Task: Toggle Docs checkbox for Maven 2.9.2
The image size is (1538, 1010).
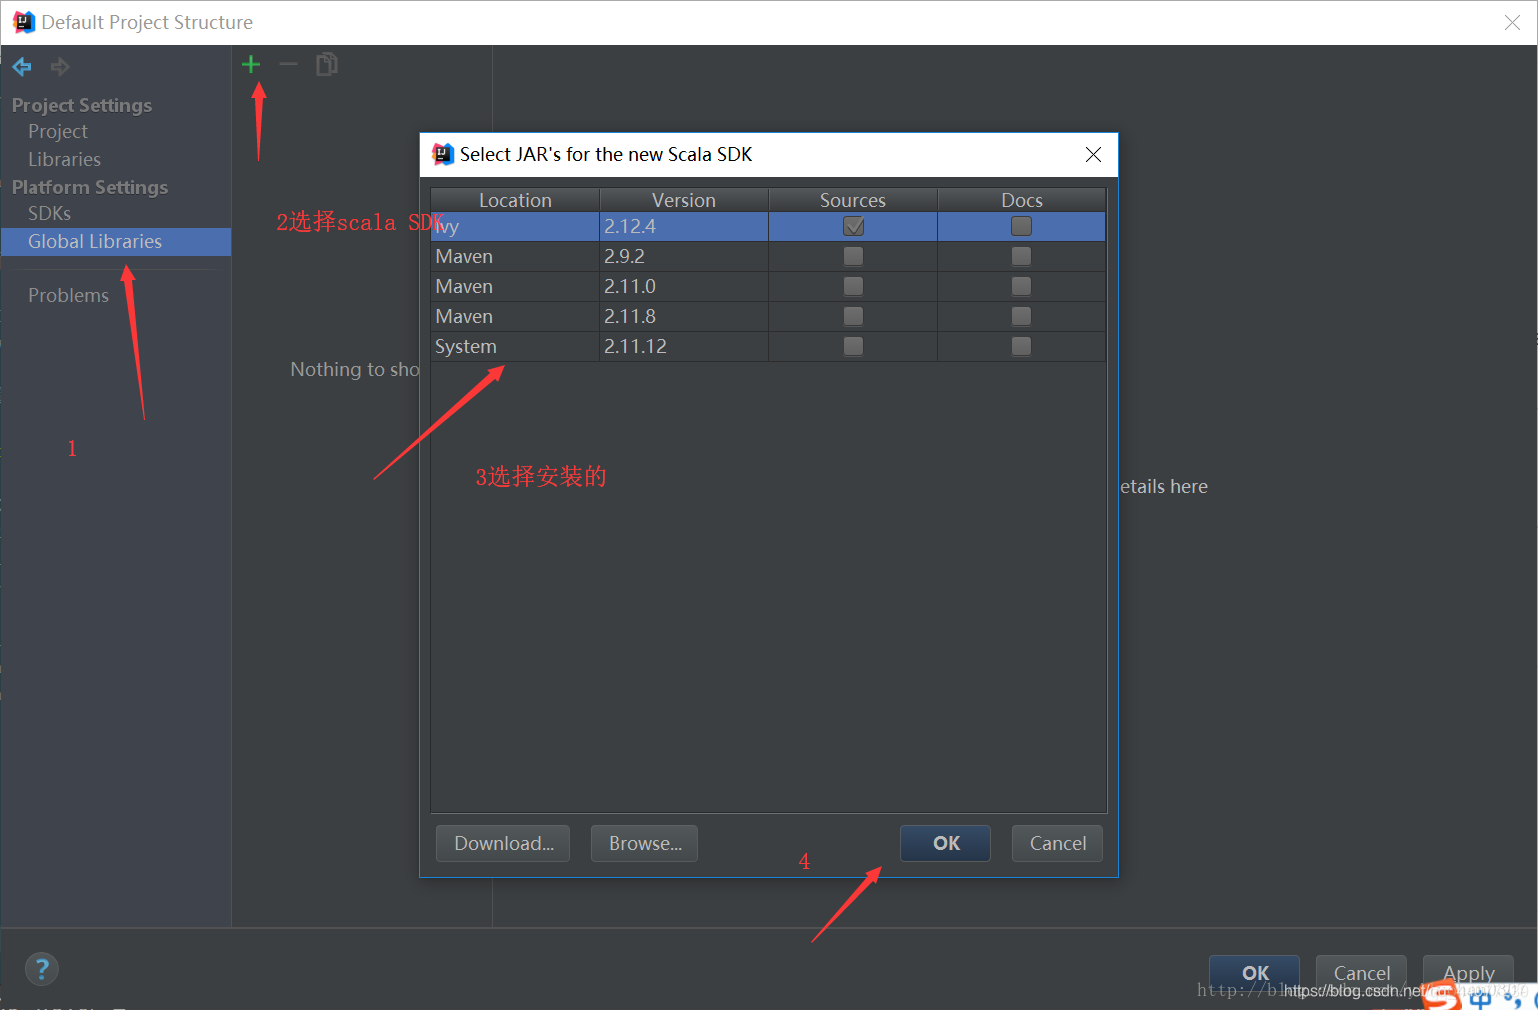Action: coord(1021,256)
